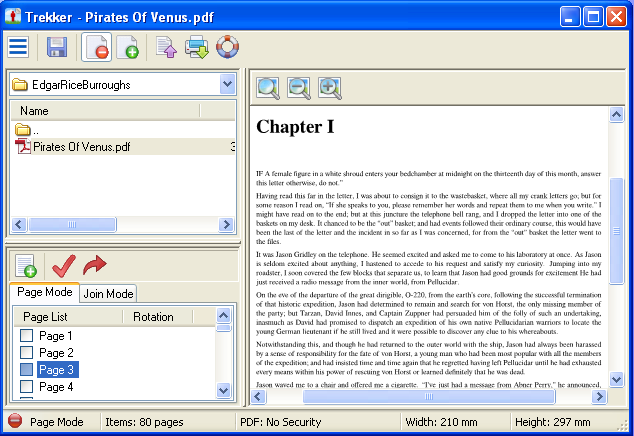The image size is (634, 436).
Task: Switch to the Join Mode tab
Action: (108, 294)
